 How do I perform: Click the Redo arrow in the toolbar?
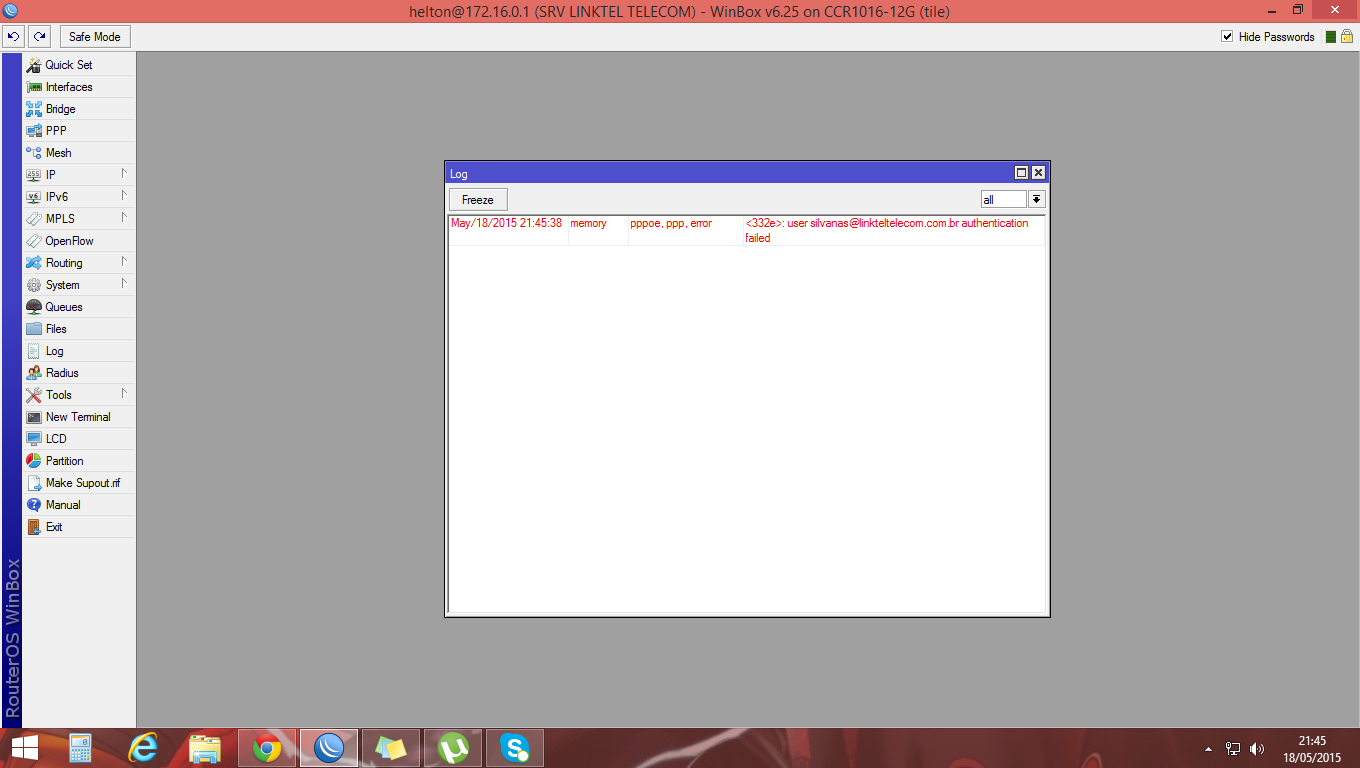pos(40,37)
